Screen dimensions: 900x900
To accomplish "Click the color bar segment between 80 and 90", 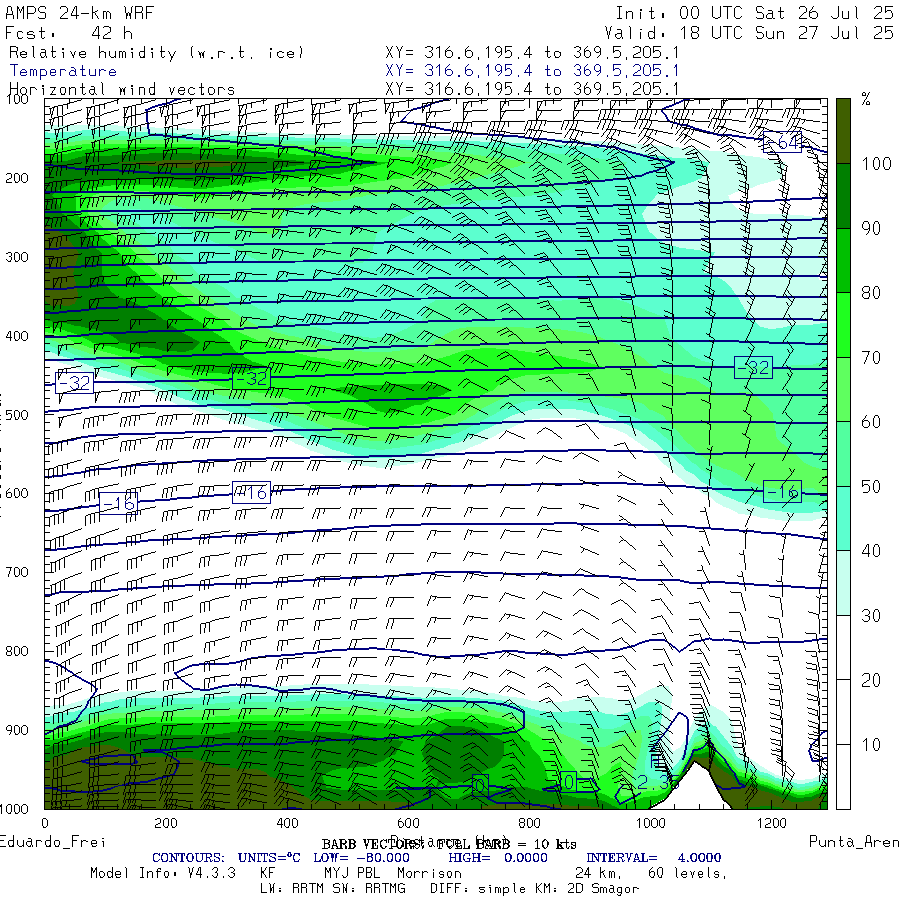I will pos(843,261).
